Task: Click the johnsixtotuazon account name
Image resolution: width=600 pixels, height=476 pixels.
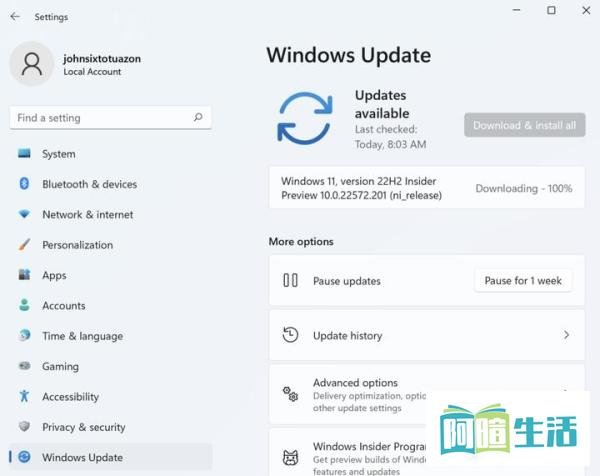Action: pos(102,58)
